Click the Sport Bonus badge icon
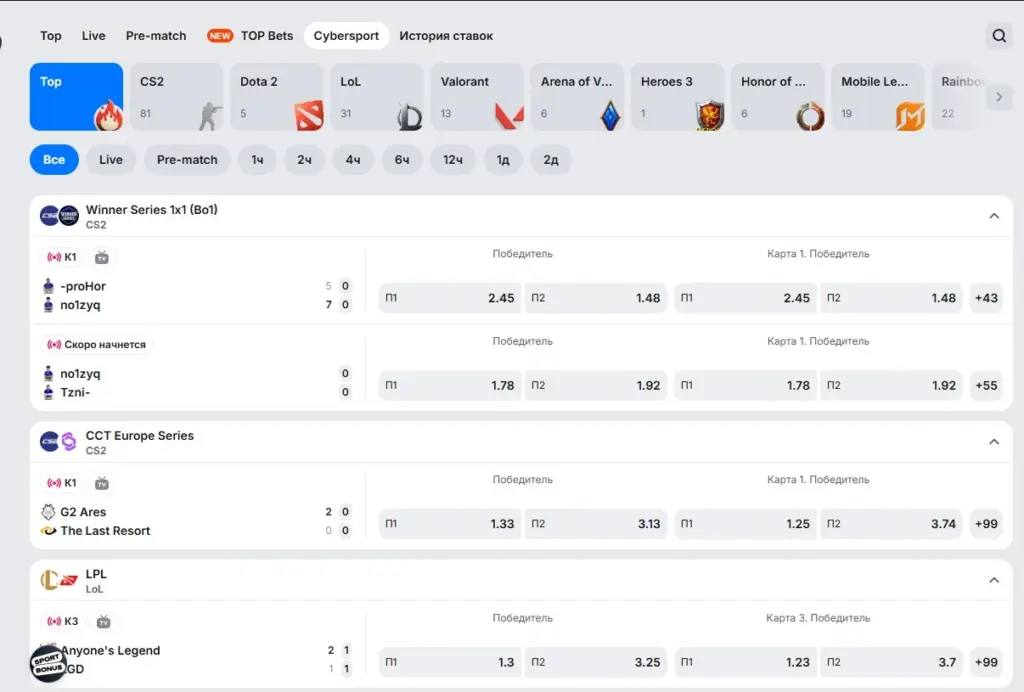 click(x=48, y=663)
